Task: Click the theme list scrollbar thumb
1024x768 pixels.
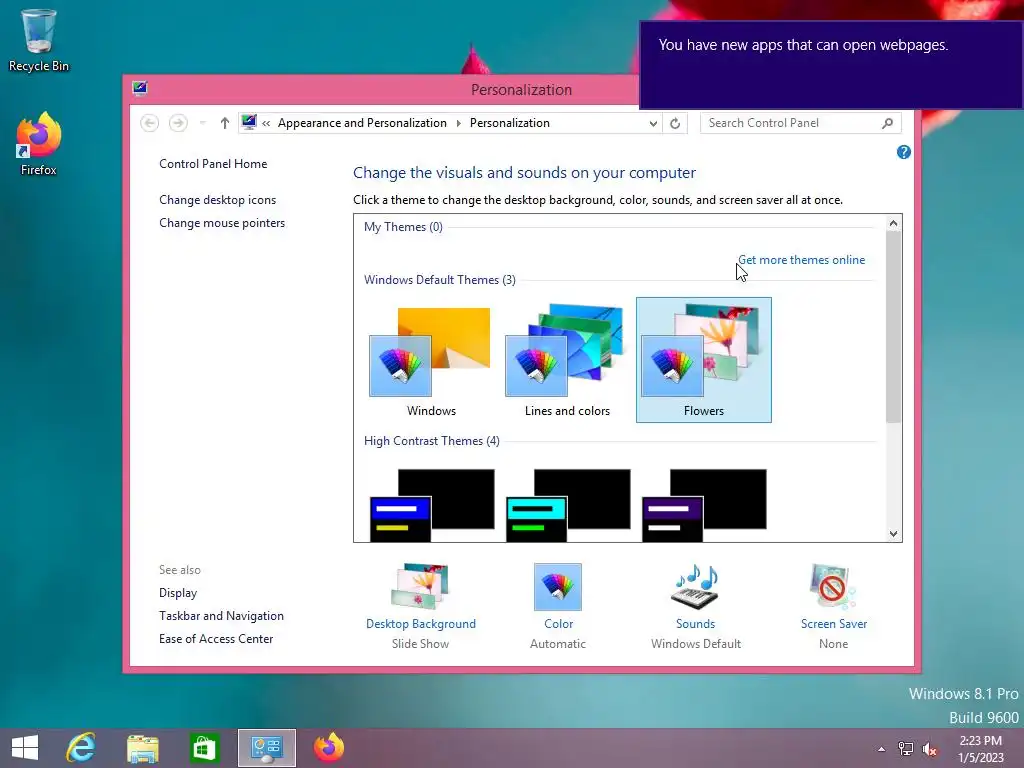Action: coord(893,327)
